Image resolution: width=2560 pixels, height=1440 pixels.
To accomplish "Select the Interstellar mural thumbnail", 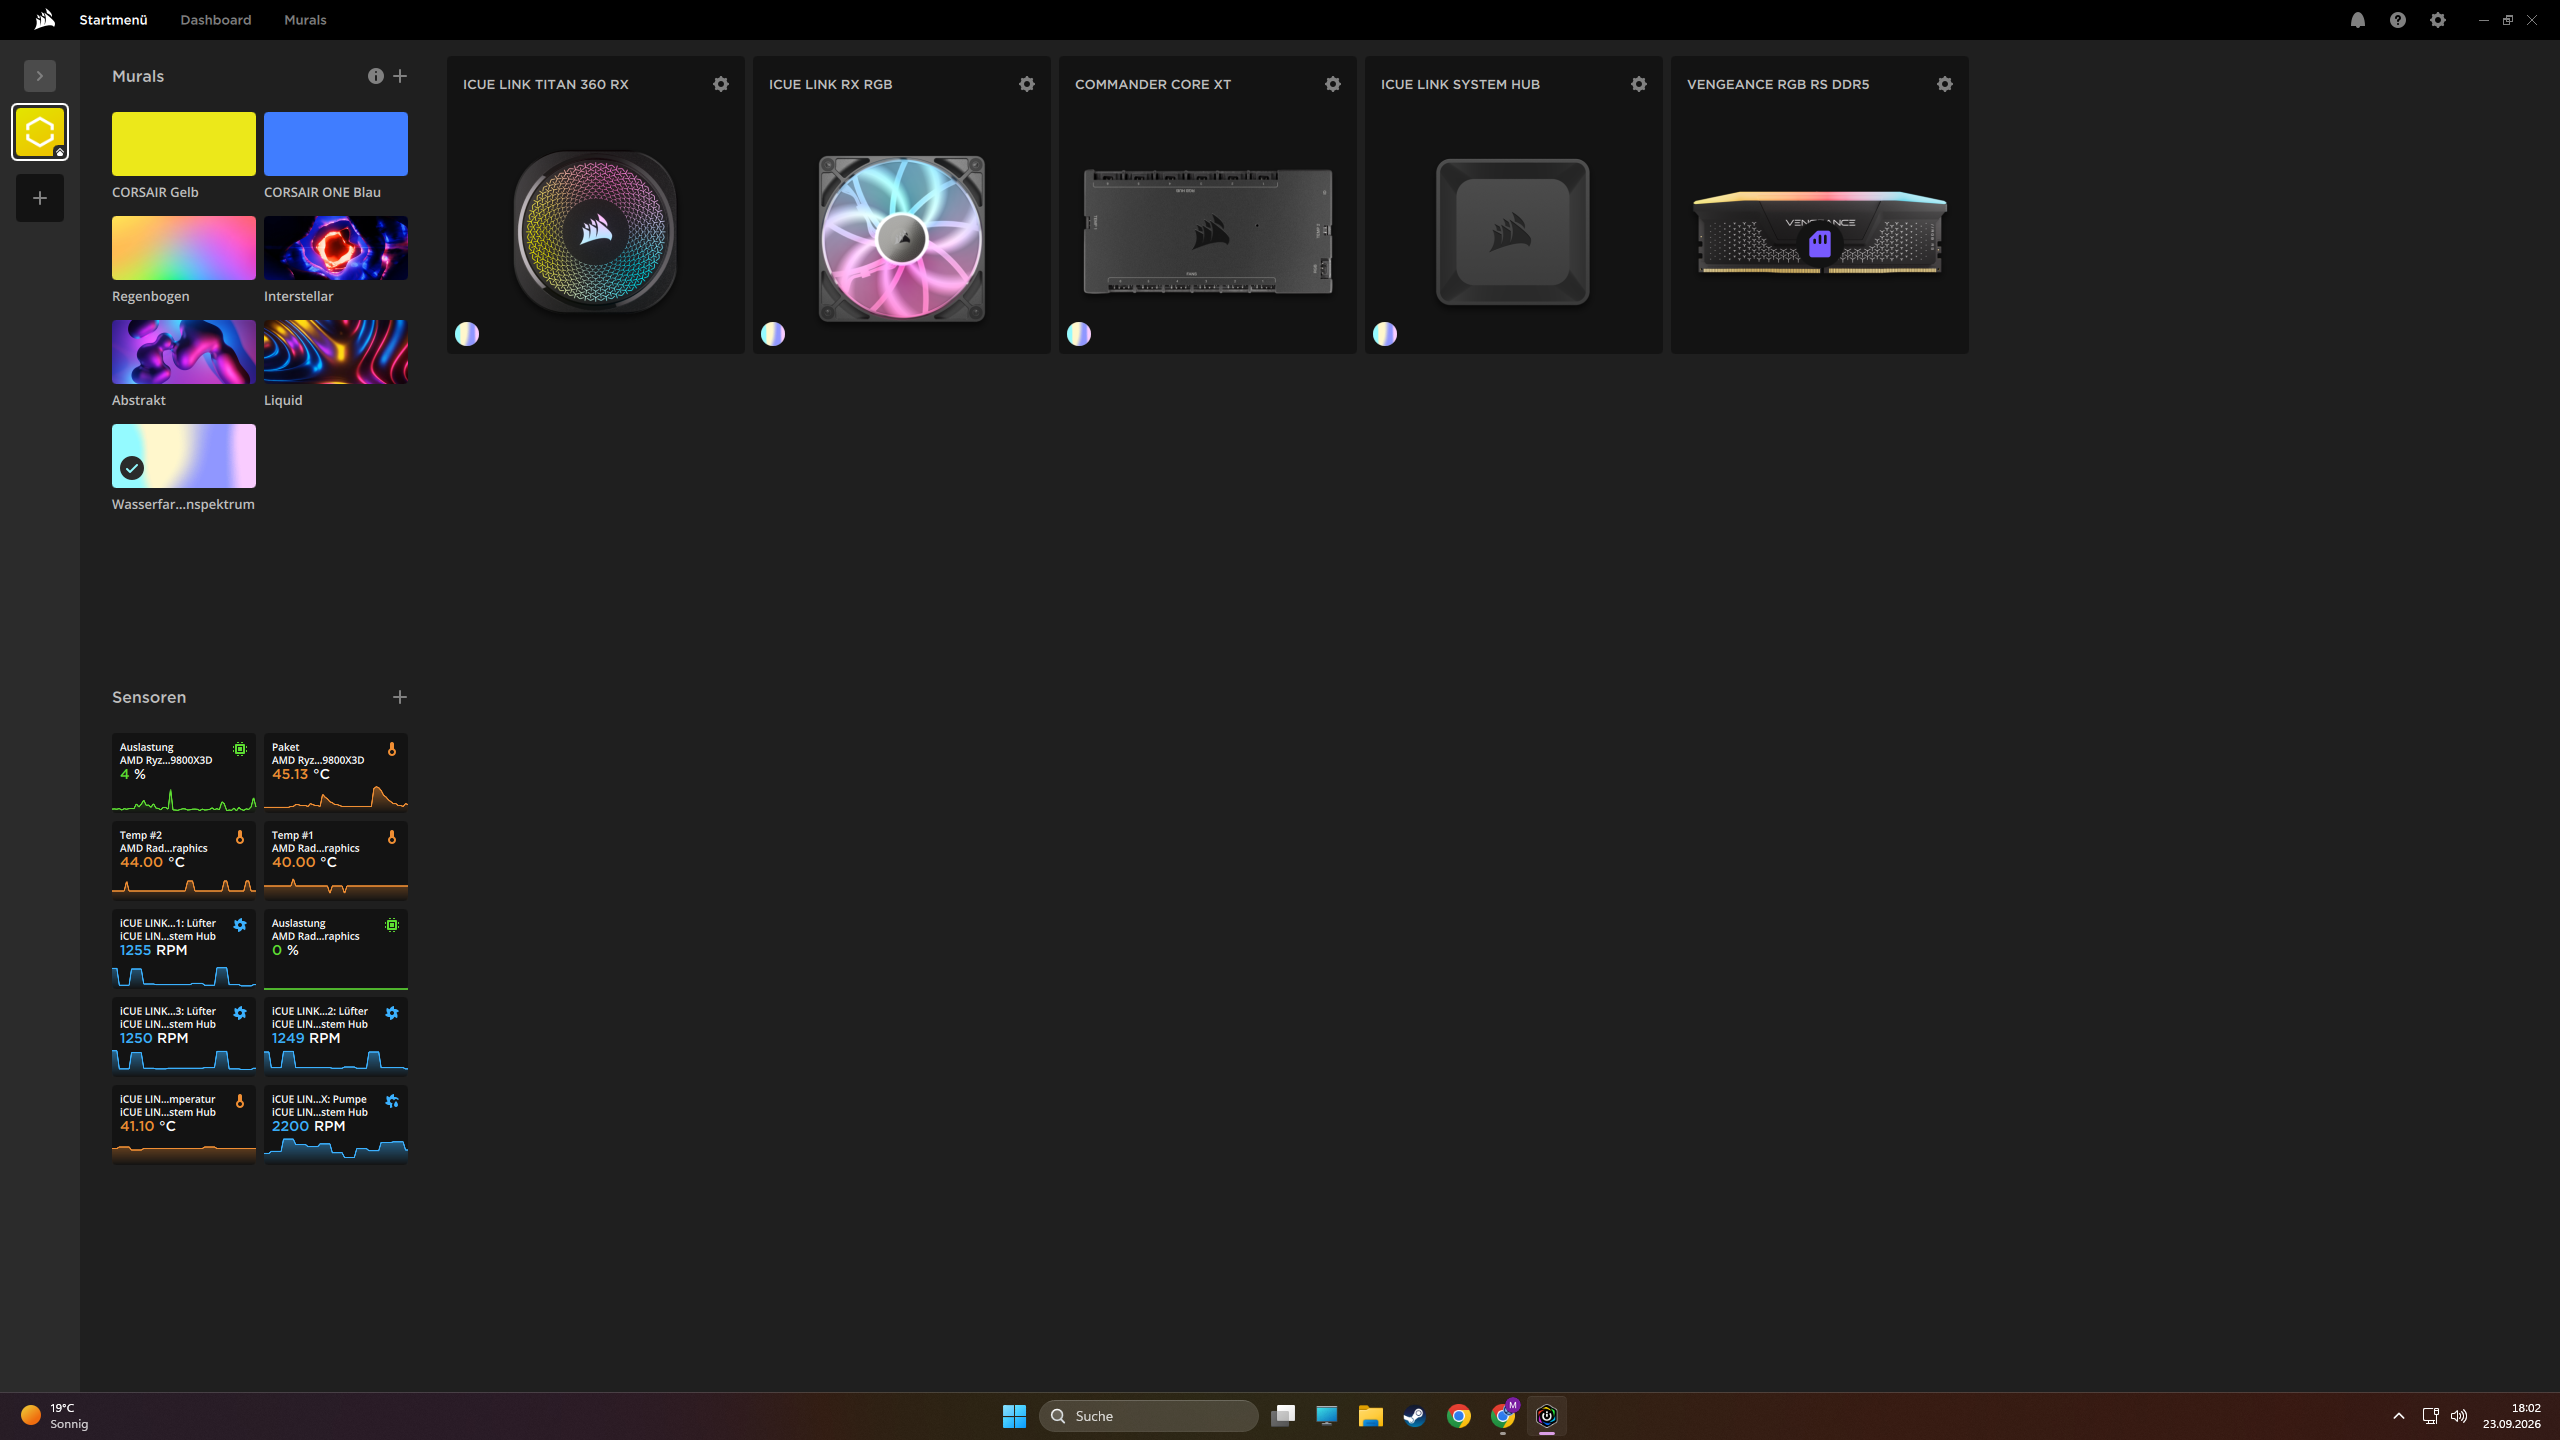I will tap(336, 248).
